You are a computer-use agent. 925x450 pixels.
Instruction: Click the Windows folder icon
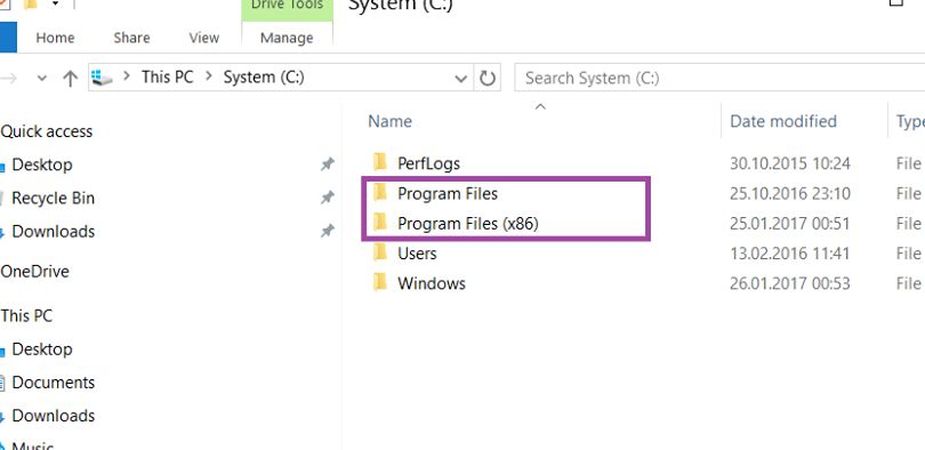click(379, 283)
